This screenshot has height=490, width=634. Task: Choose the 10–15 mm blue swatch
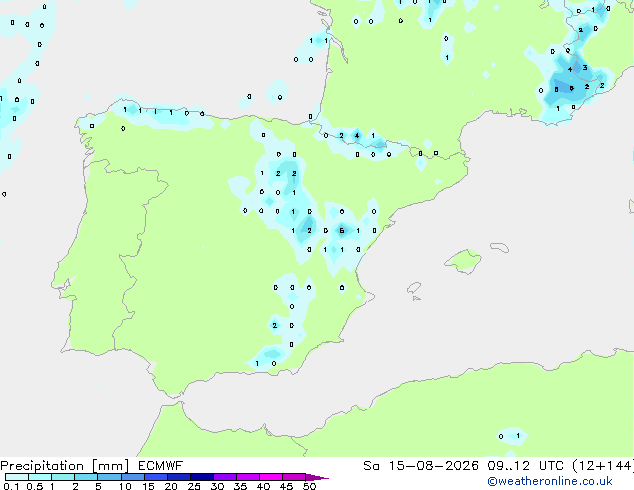[133, 477]
